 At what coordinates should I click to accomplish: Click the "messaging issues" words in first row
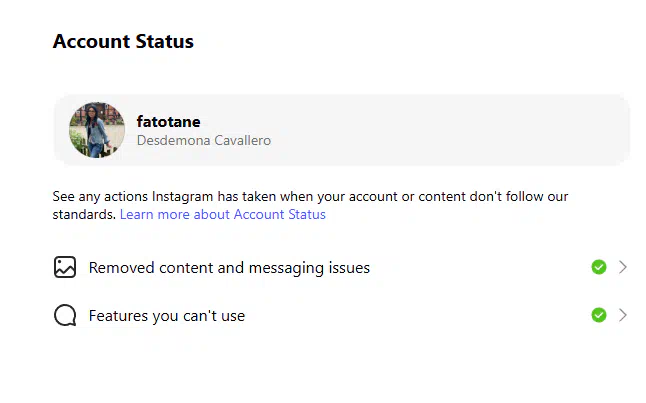click(x=309, y=268)
